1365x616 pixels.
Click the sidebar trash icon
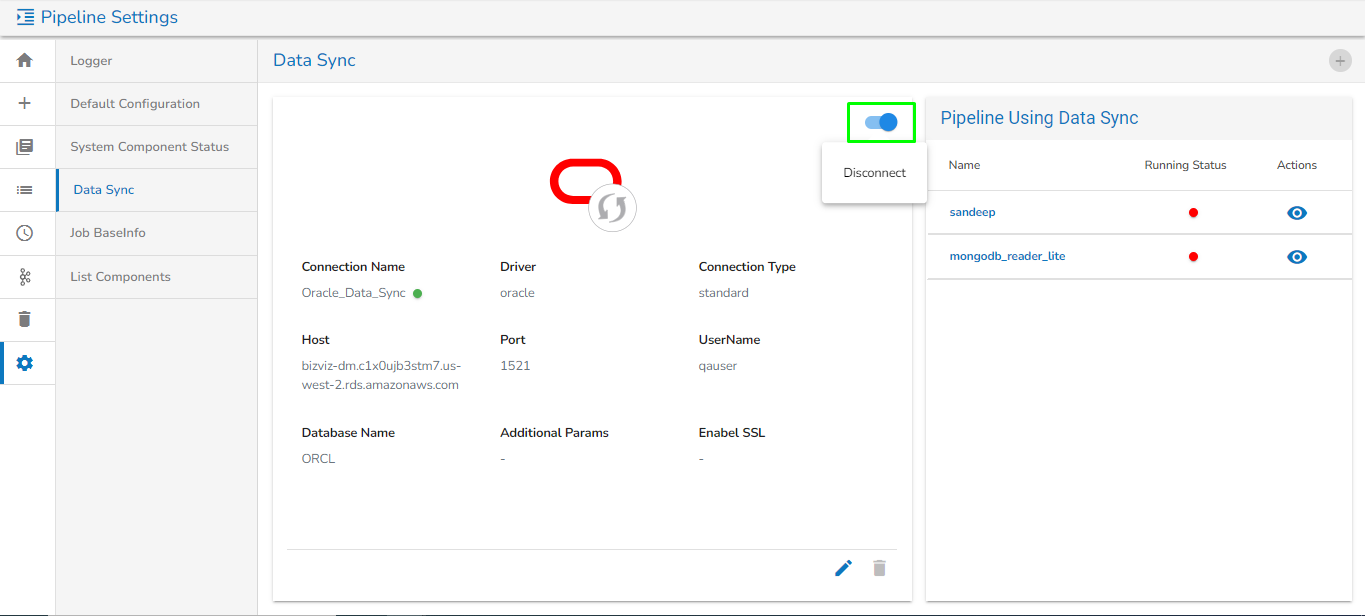point(25,319)
